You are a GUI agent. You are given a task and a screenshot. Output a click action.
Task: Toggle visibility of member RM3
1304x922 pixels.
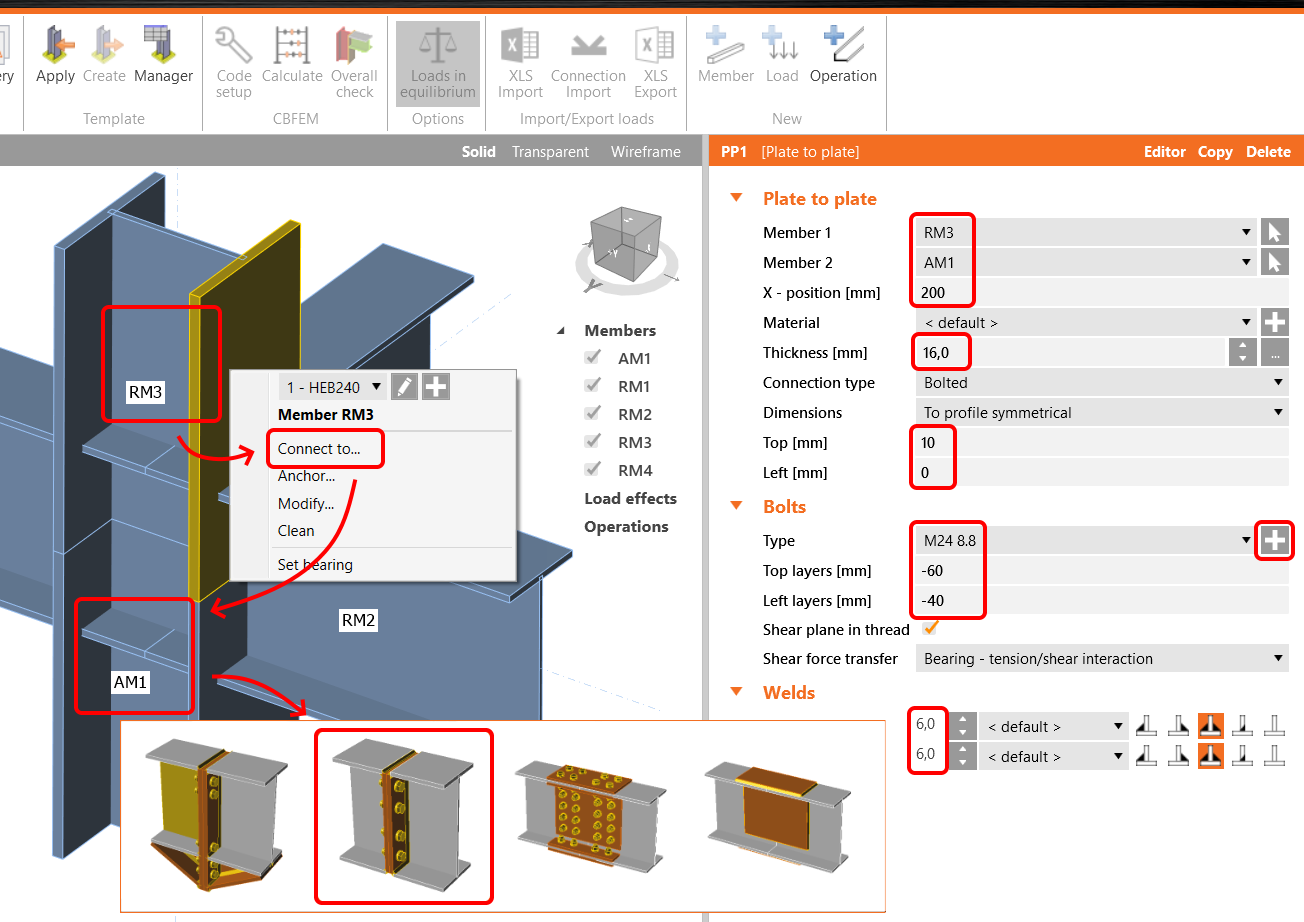tap(594, 442)
